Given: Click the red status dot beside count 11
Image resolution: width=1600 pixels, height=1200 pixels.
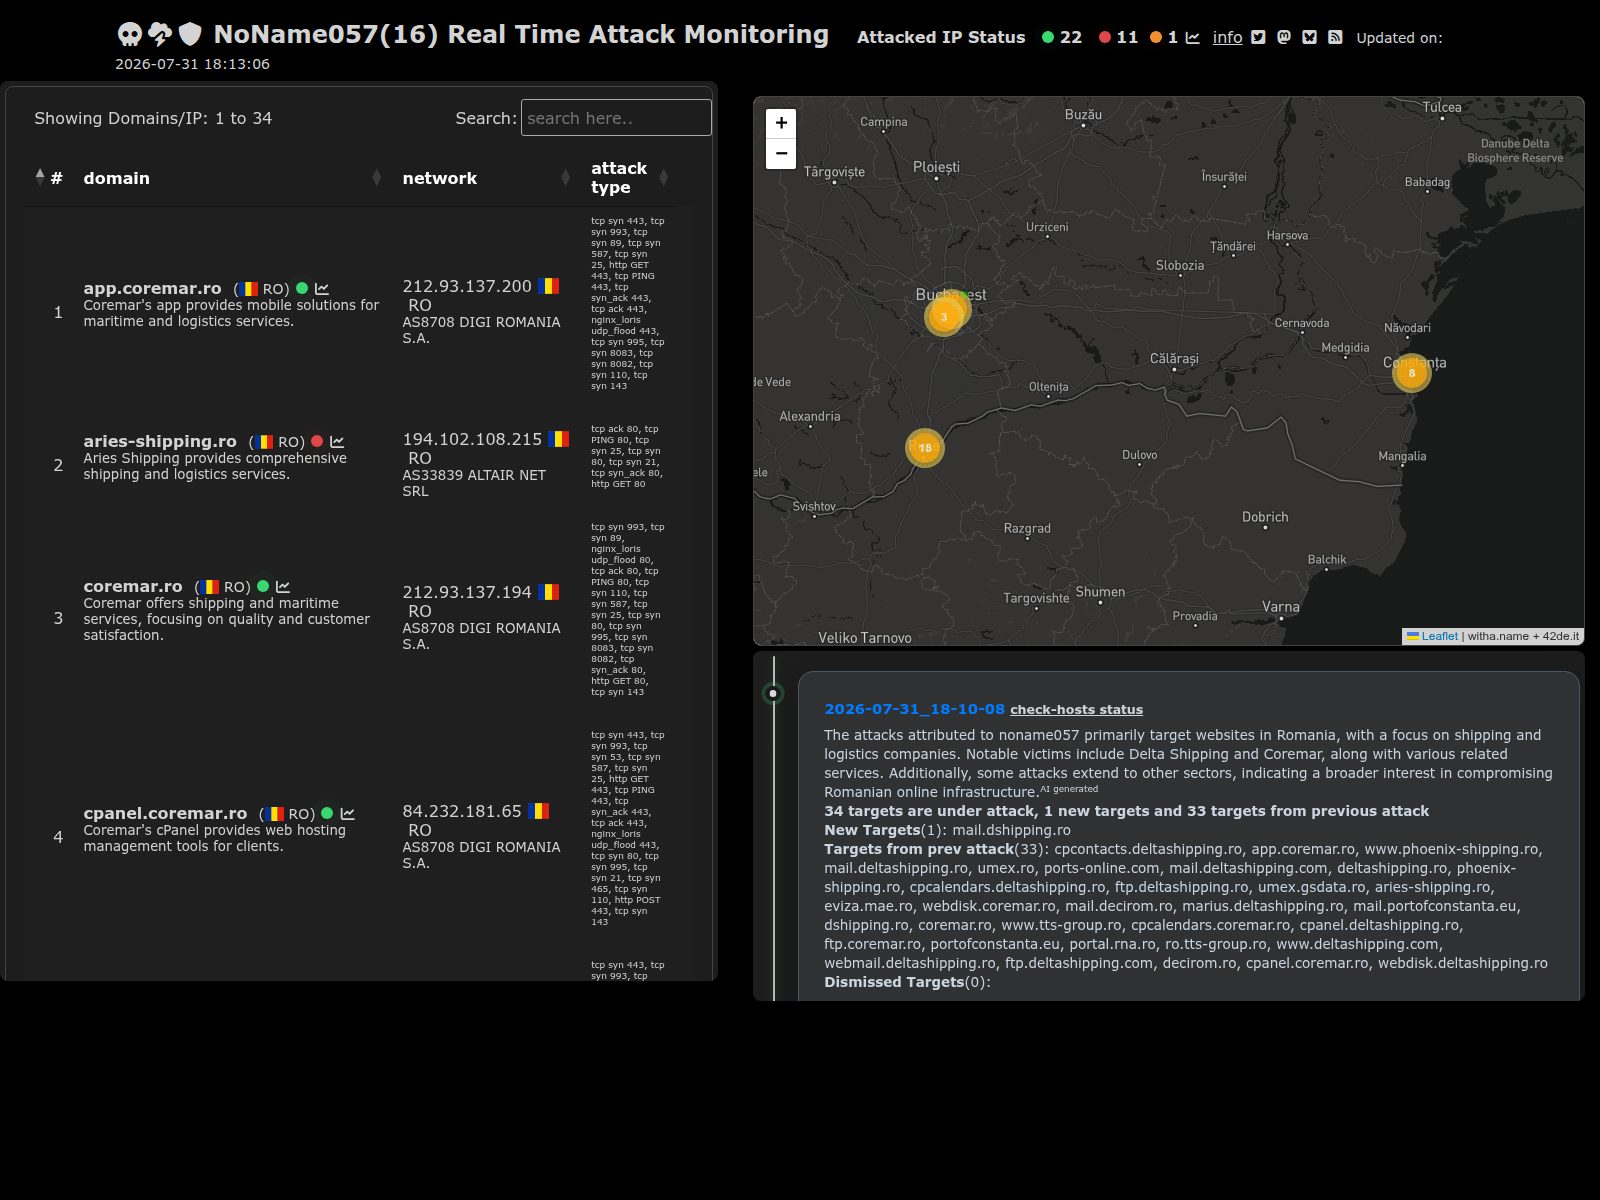Looking at the screenshot, I should pos(1105,37).
